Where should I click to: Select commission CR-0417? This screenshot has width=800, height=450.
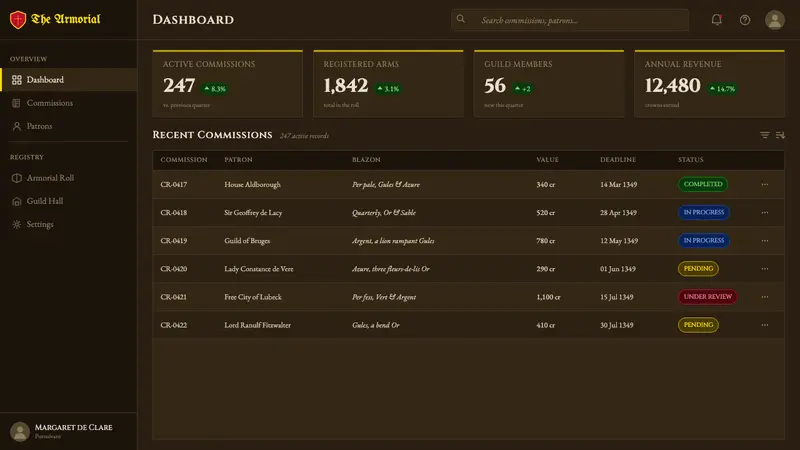coord(173,184)
